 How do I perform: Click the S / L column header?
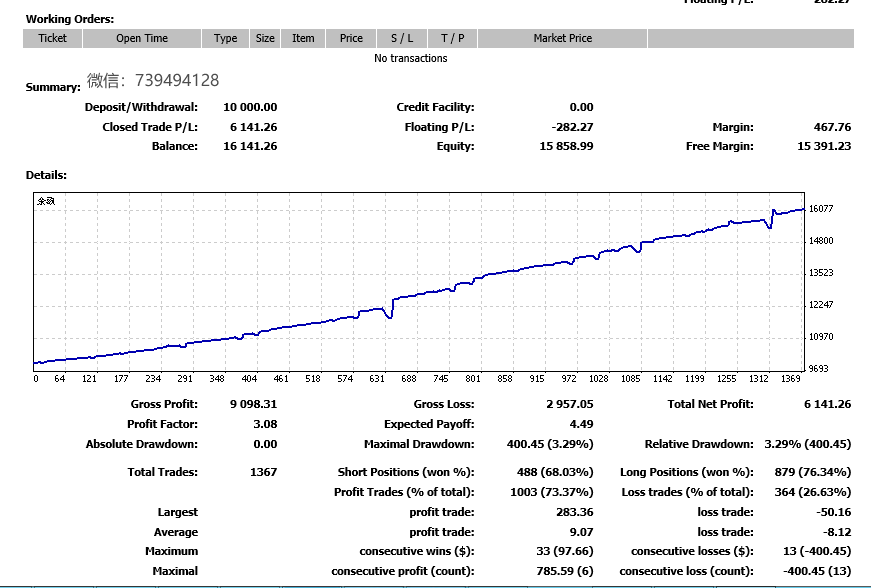(x=402, y=38)
